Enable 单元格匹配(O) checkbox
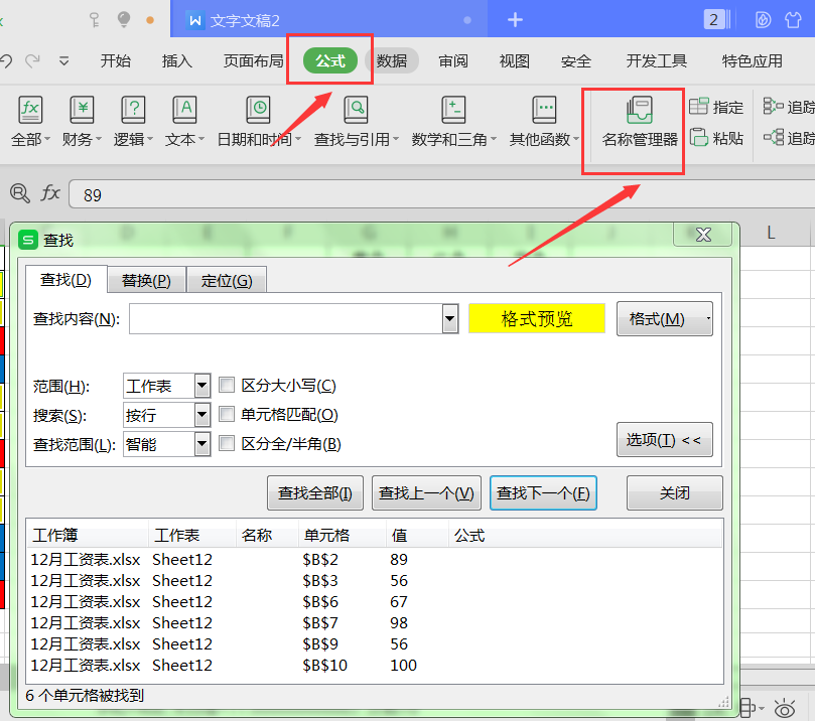The image size is (815, 721). pyautogui.click(x=227, y=414)
